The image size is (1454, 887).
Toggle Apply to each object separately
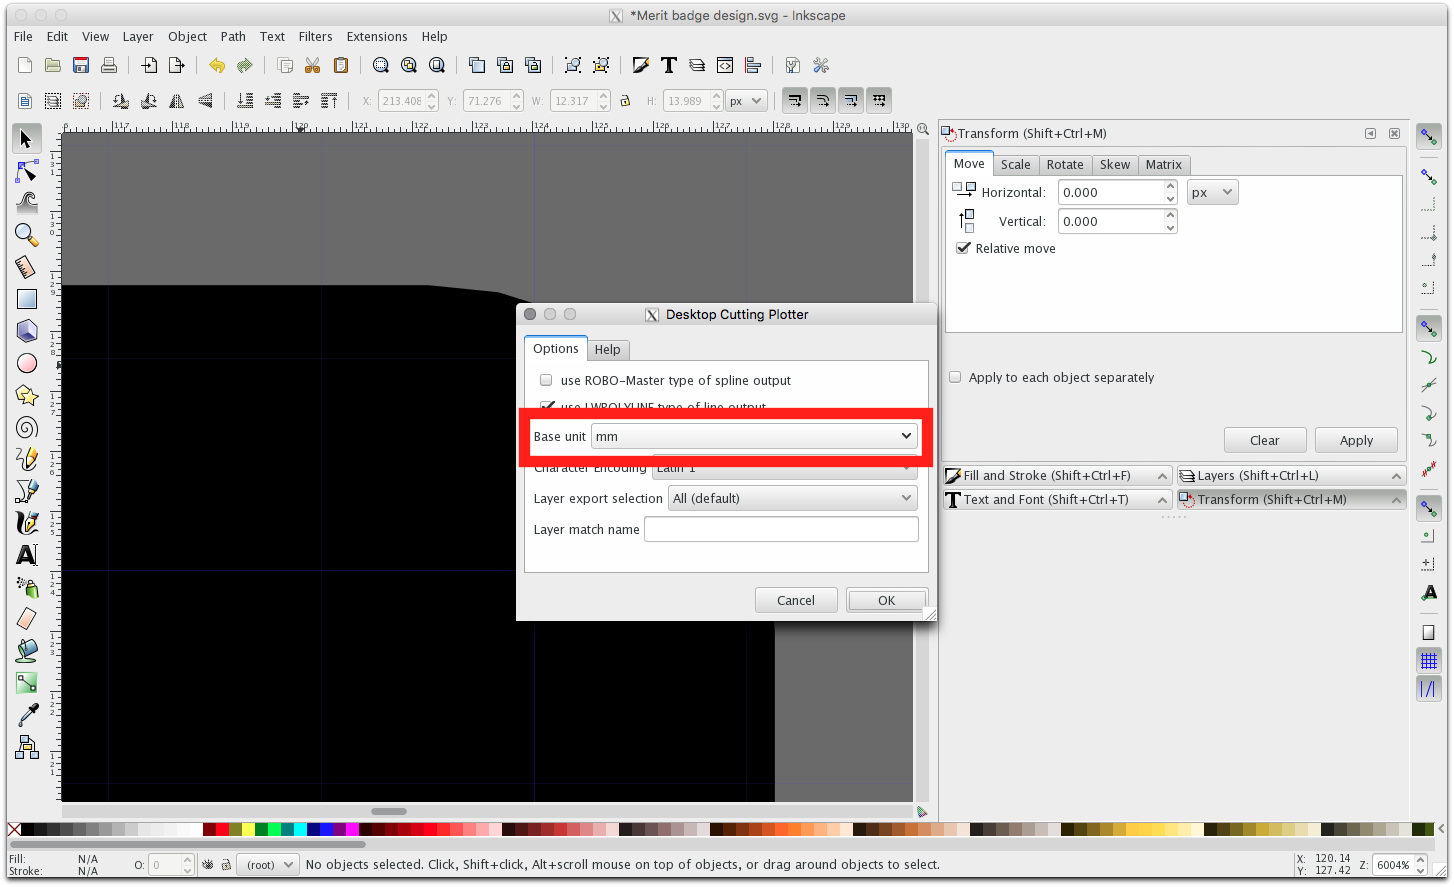[955, 377]
